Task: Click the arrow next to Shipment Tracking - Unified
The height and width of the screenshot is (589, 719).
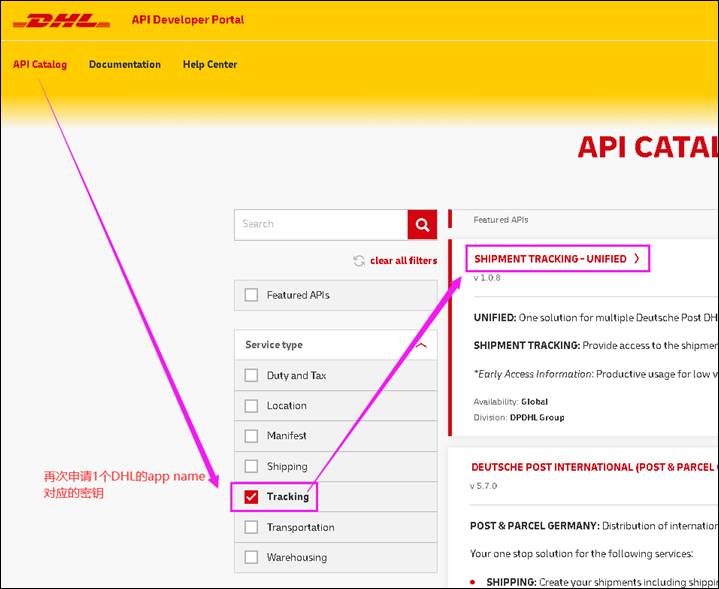Action: 636,259
